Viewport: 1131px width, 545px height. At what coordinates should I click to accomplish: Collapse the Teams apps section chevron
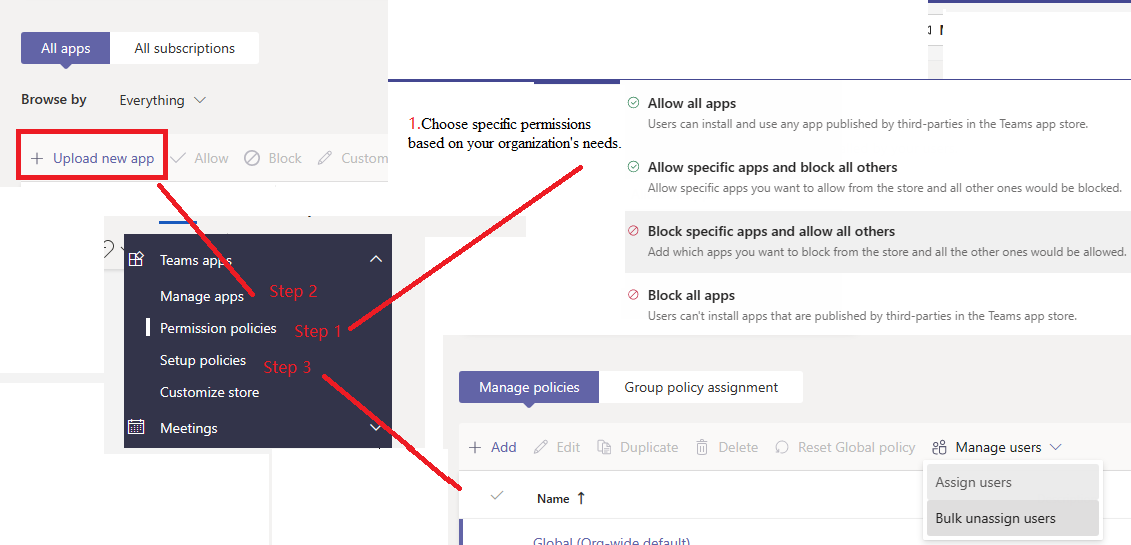376,259
